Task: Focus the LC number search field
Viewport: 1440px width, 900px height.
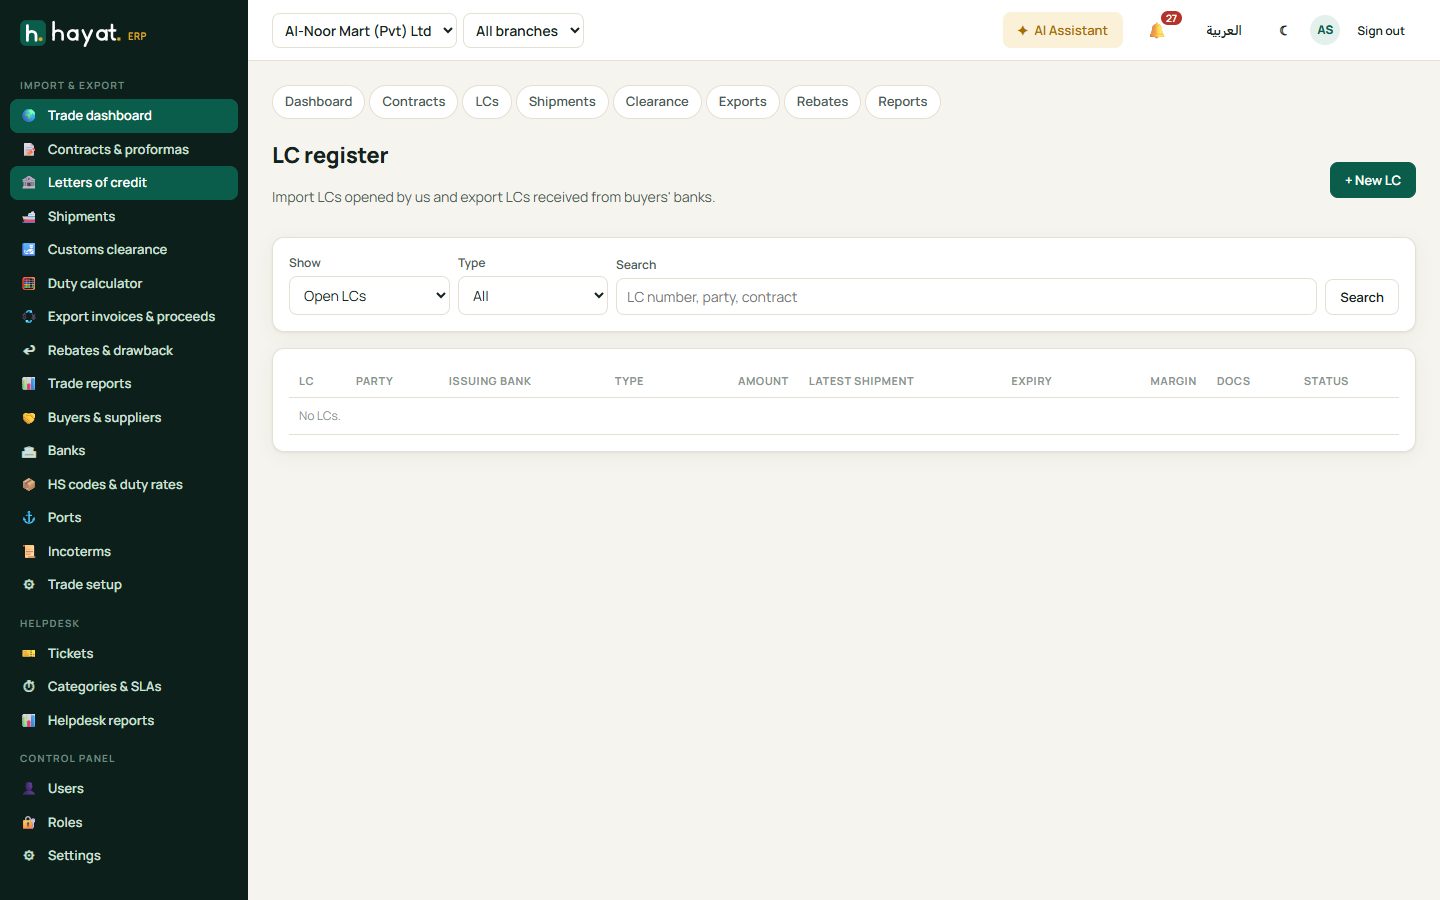Action: 966,297
